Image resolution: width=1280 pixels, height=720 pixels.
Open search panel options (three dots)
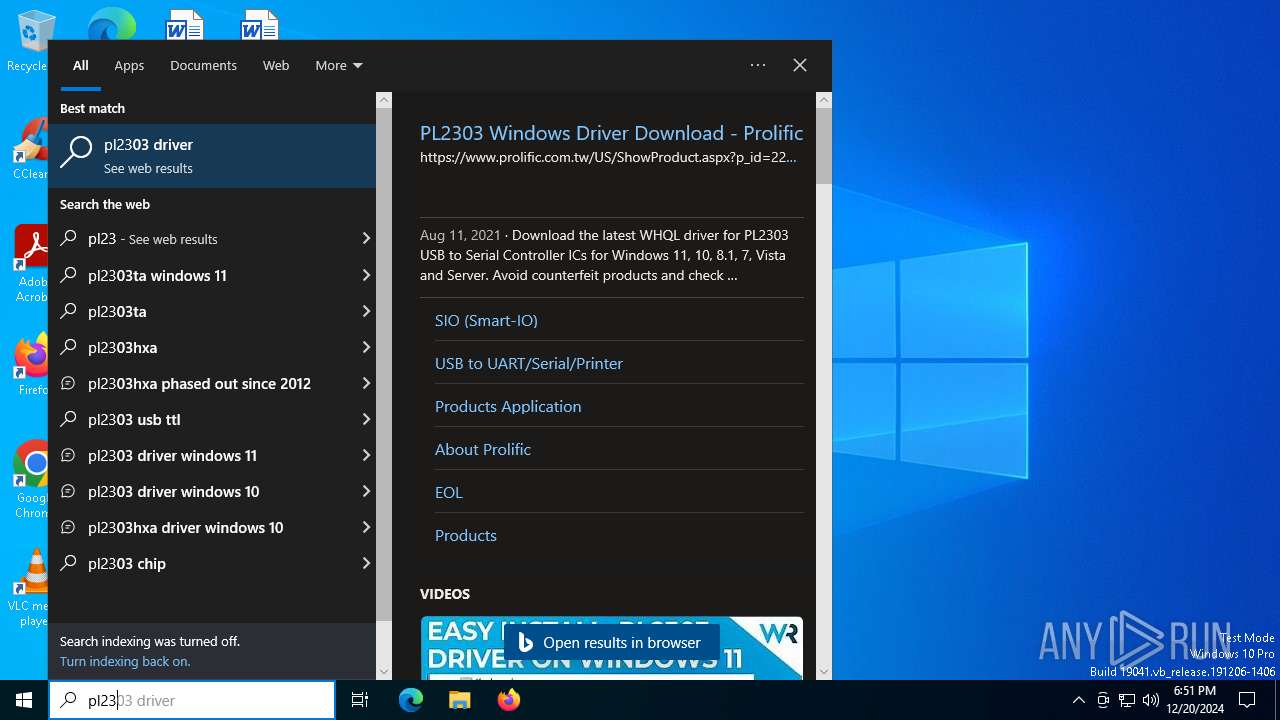pyautogui.click(x=758, y=65)
